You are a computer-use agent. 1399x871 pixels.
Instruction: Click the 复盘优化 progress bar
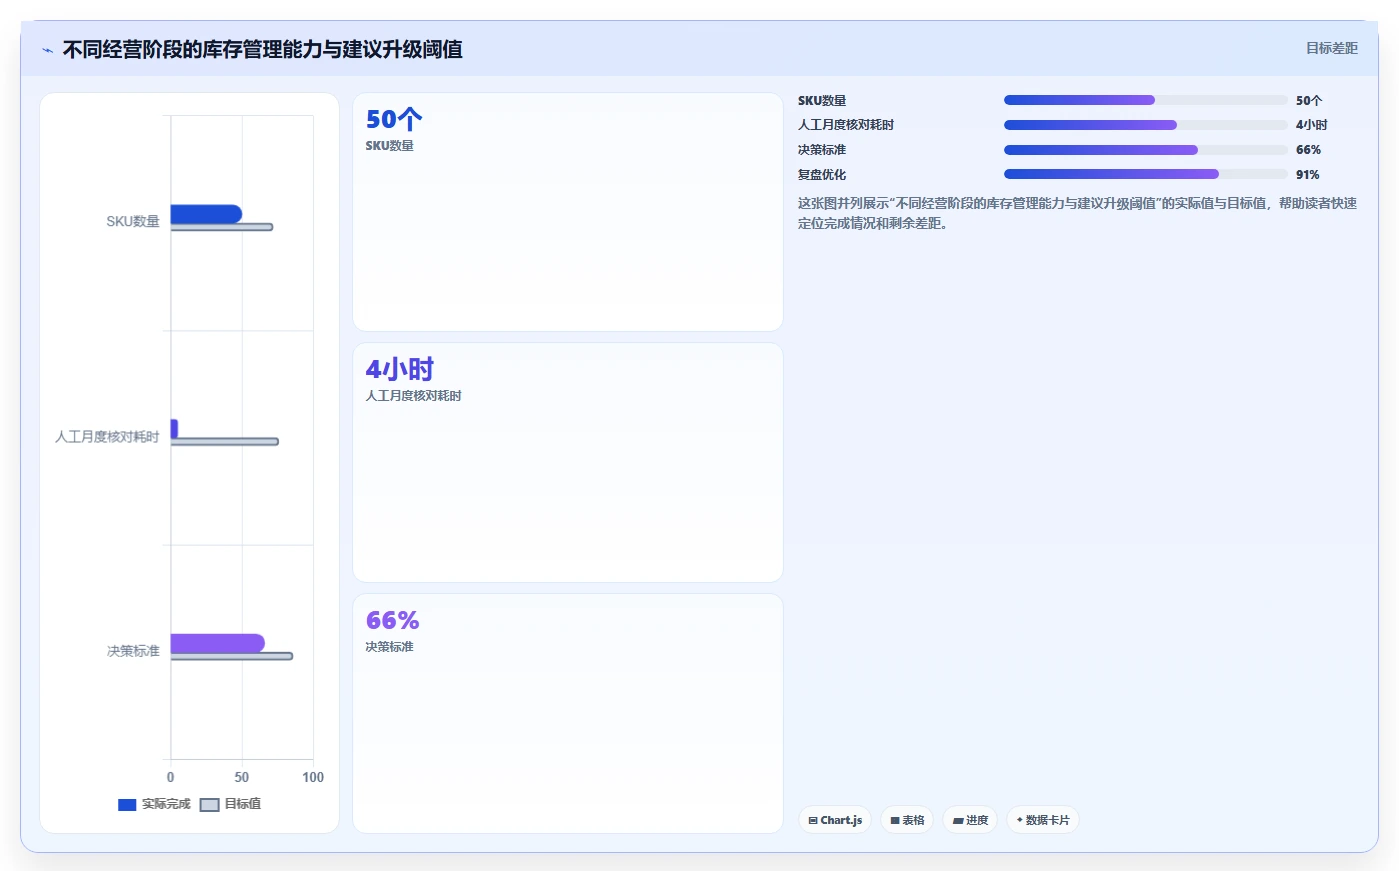click(1146, 174)
